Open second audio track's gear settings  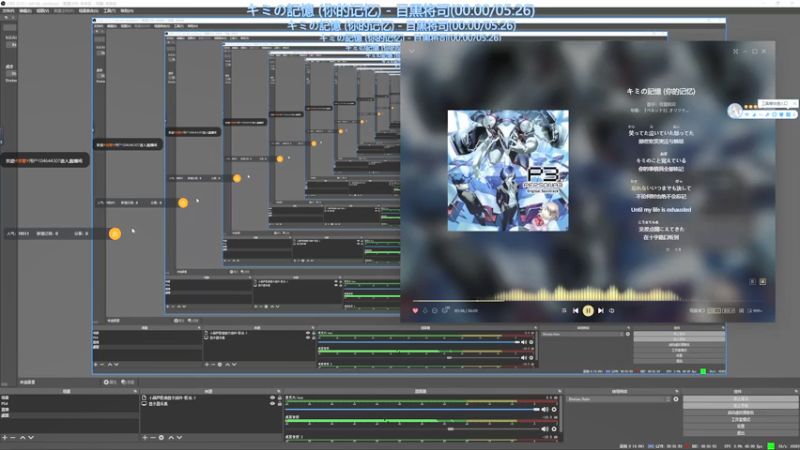(554, 429)
